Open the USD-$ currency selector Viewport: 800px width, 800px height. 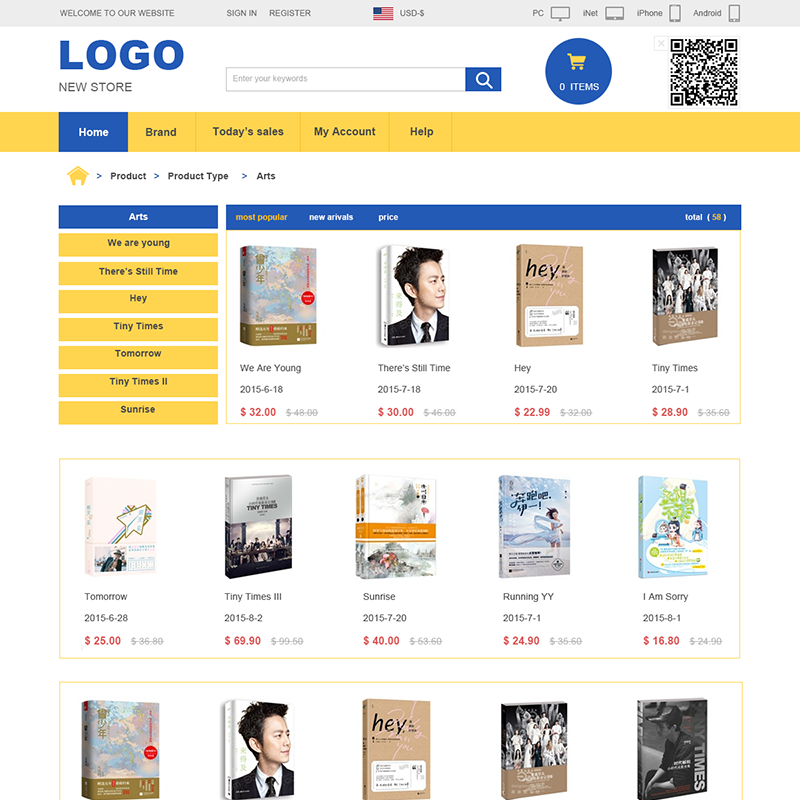pos(412,14)
